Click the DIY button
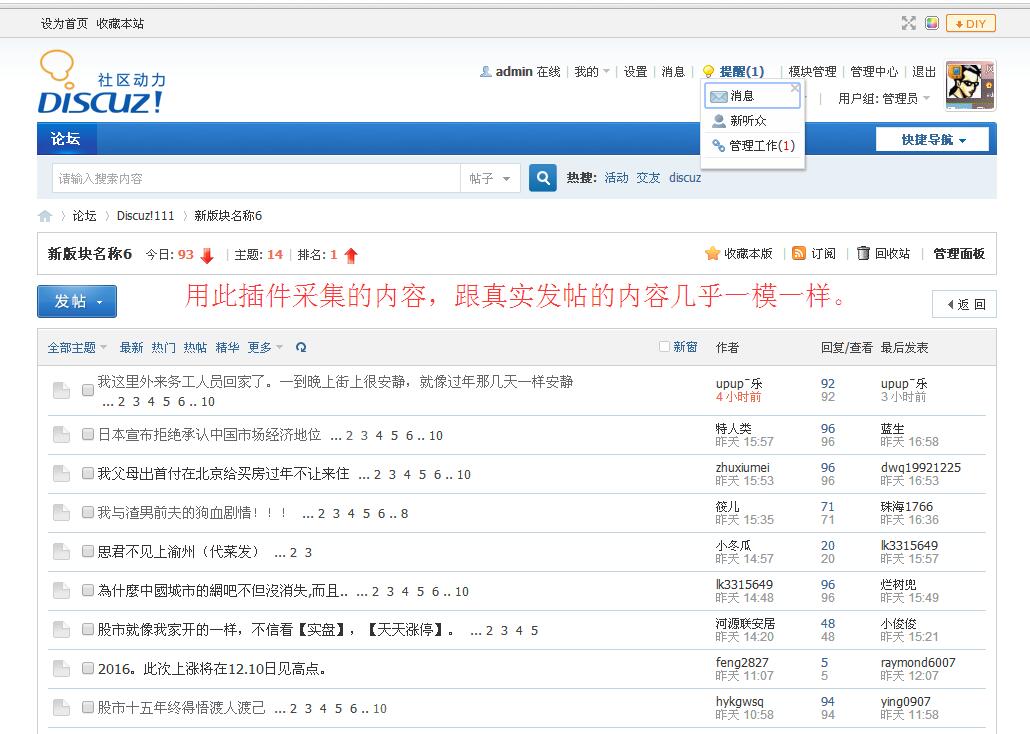Image resolution: width=1030 pixels, height=734 pixels. 971,24
